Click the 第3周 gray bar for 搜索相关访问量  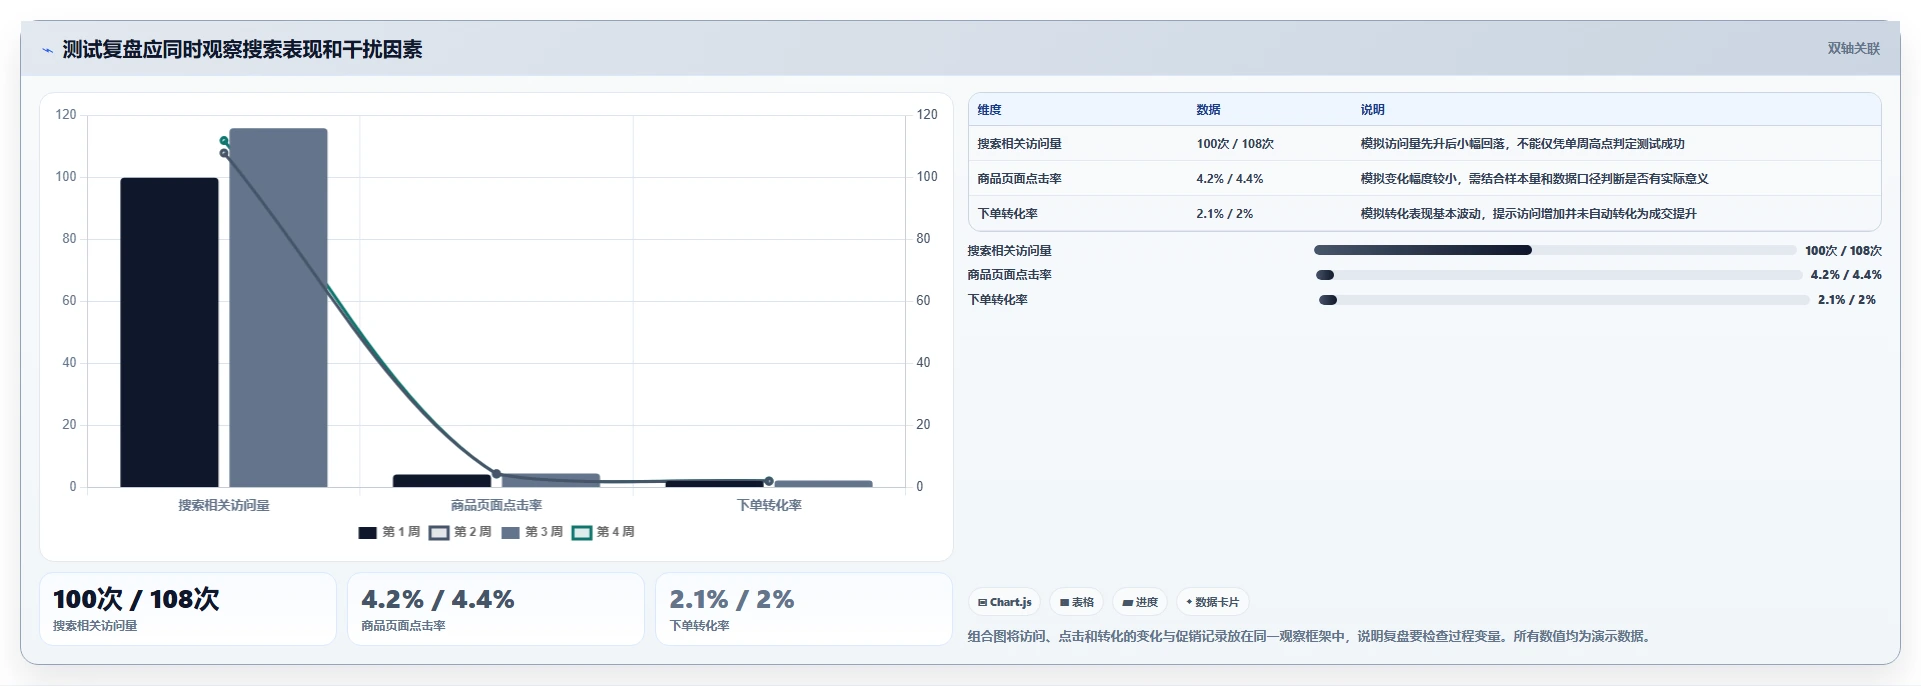(278, 307)
